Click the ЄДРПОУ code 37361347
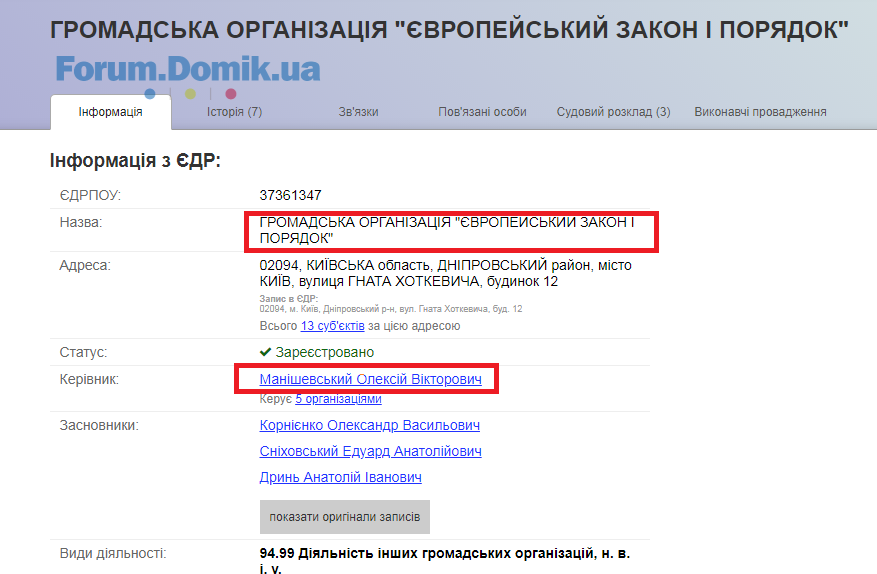 (290, 195)
